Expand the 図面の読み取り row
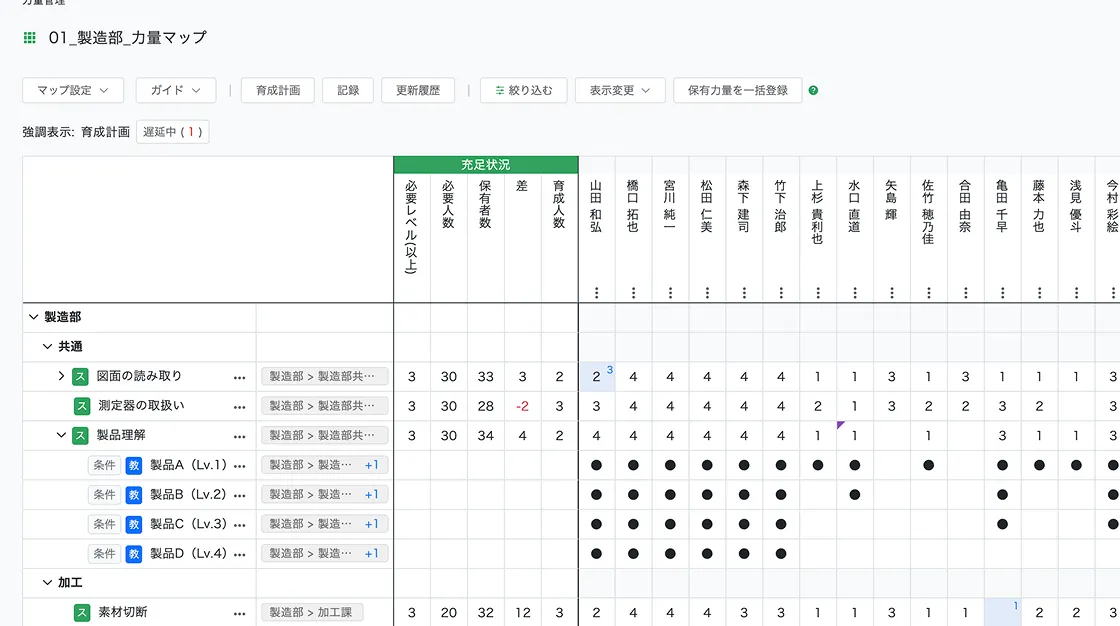The width and height of the screenshot is (1120, 626). 62,376
